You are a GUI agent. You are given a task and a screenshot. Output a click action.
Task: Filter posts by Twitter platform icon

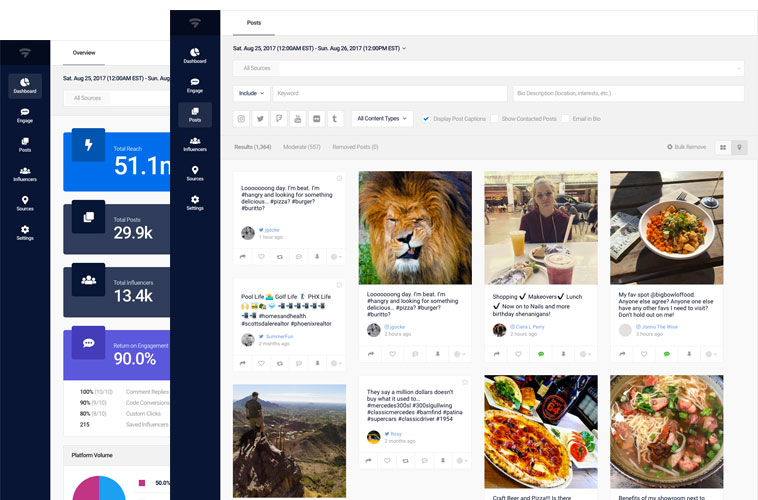pos(260,118)
